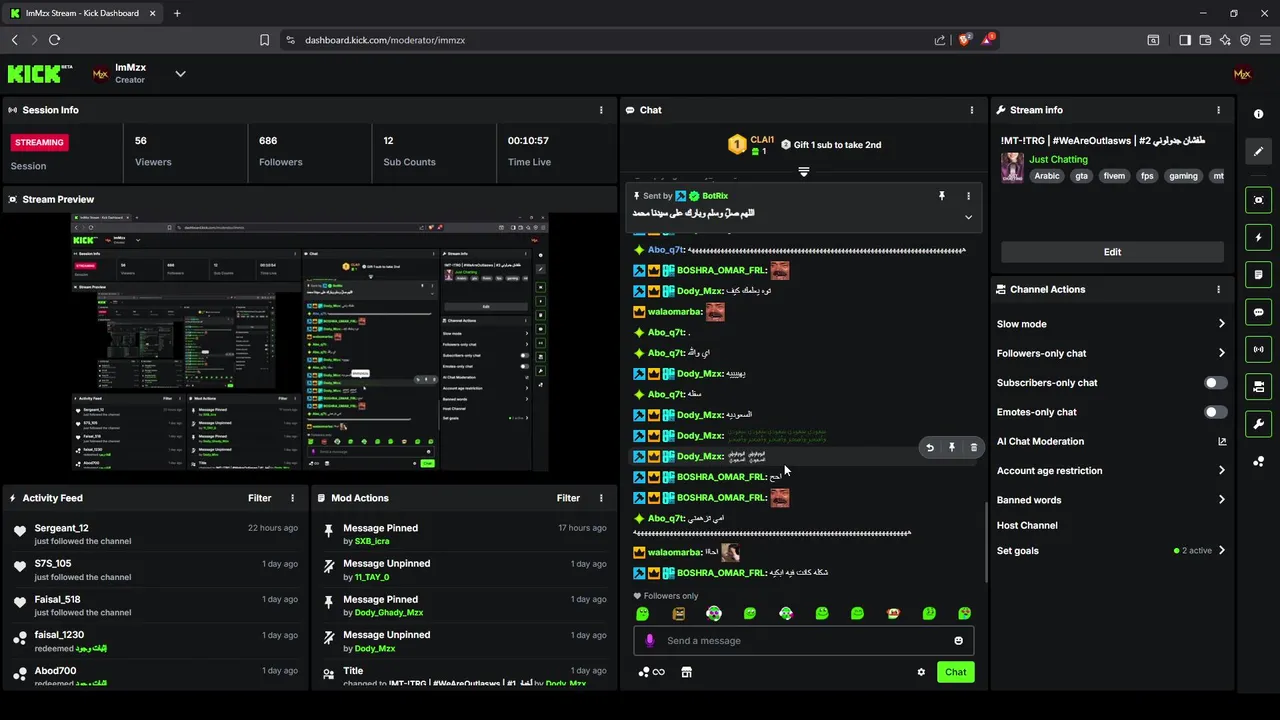Open AI Chat Moderation
This screenshot has height=720, width=1280.
point(1040,441)
